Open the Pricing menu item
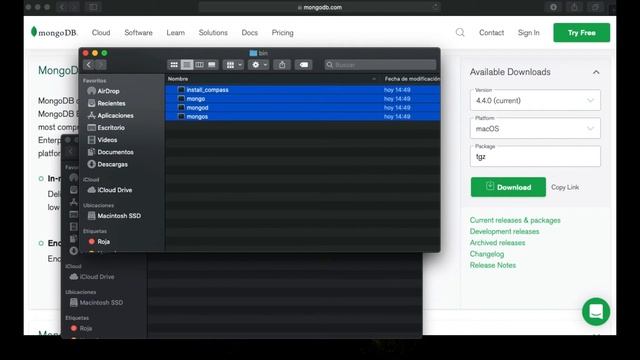Screen dimensions: 640x360 click(x=282, y=33)
